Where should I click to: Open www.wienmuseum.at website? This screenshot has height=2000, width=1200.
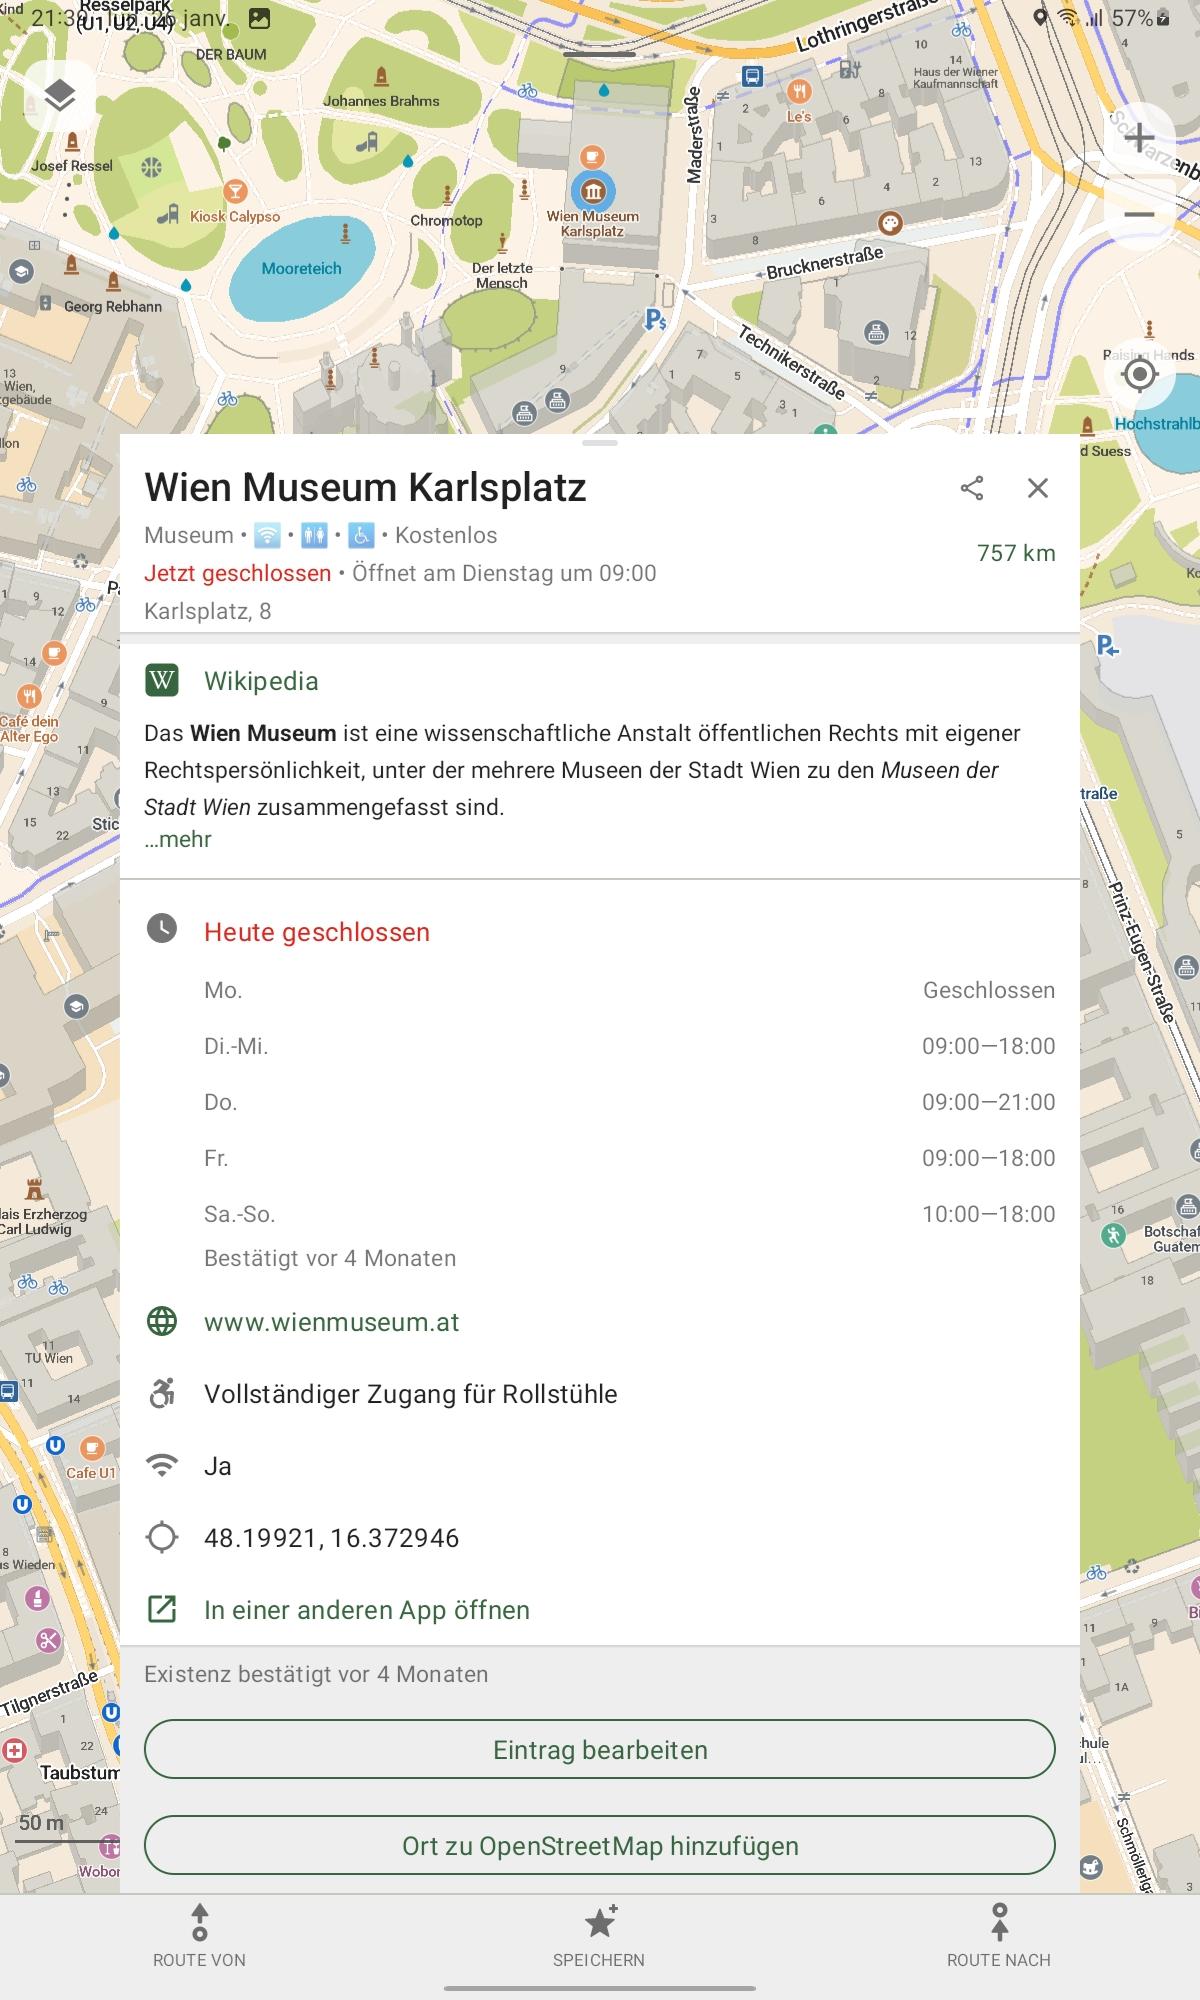pyautogui.click(x=331, y=1322)
